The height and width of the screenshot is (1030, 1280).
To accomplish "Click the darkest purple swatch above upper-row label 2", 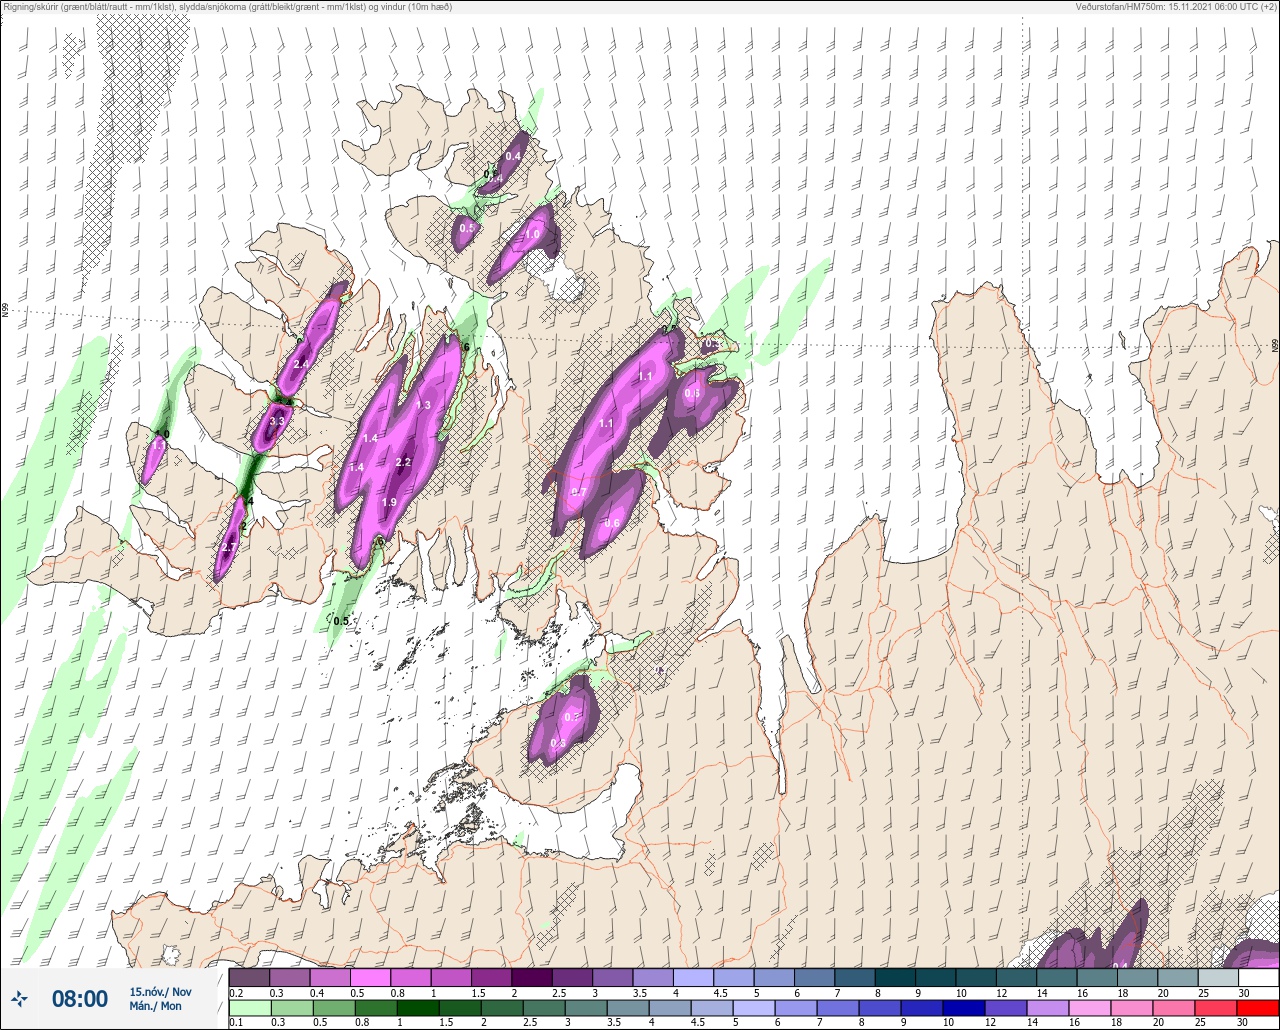I will (x=532, y=977).
